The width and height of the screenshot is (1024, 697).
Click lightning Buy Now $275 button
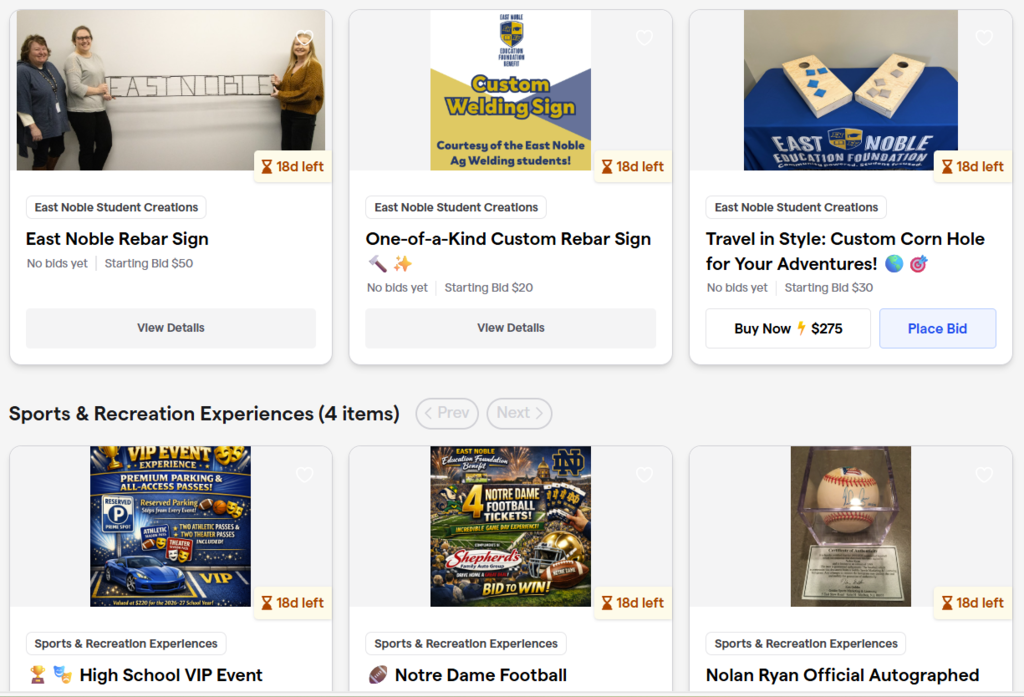point(788,328)
